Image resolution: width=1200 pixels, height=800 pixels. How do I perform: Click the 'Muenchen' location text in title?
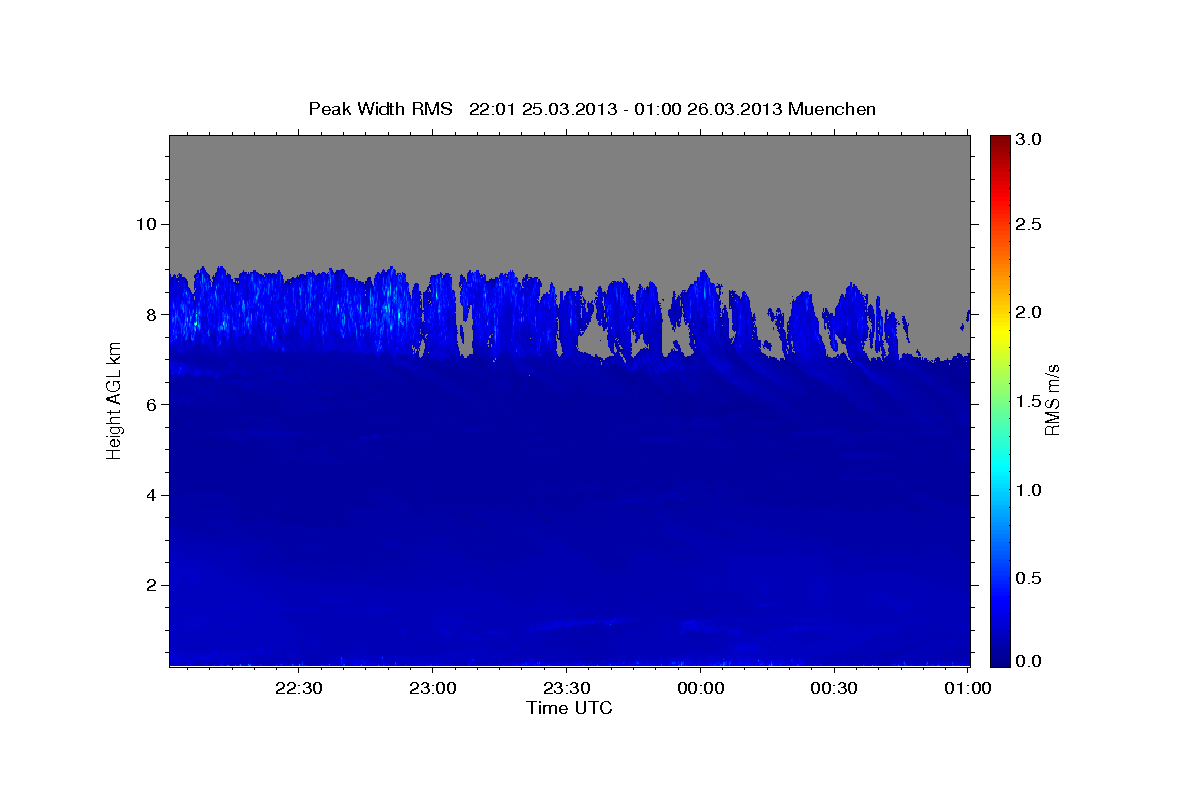[x=832, y=109]
